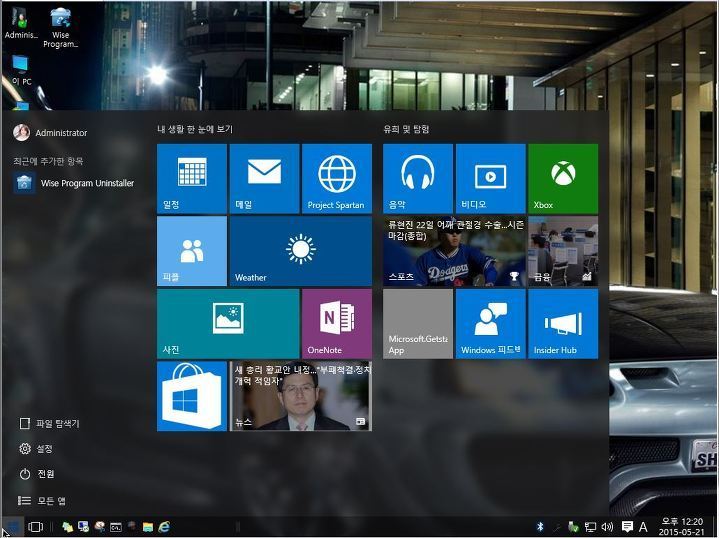
Task: Click the volume speaker tray icon
Action: pos(608,527)
